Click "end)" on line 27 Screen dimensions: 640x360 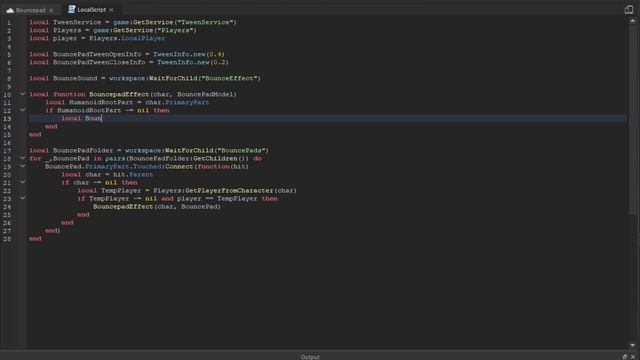[53, 231]
